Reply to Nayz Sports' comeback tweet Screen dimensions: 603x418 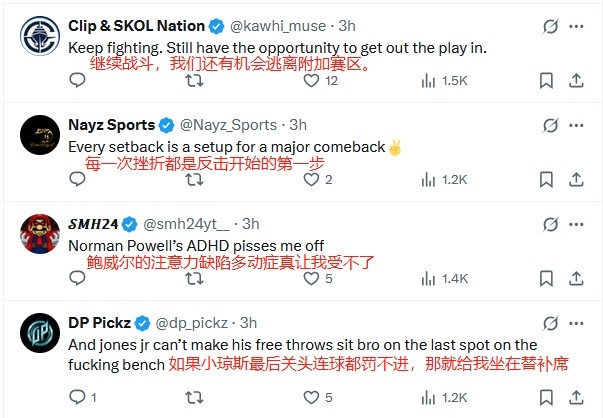78,179
